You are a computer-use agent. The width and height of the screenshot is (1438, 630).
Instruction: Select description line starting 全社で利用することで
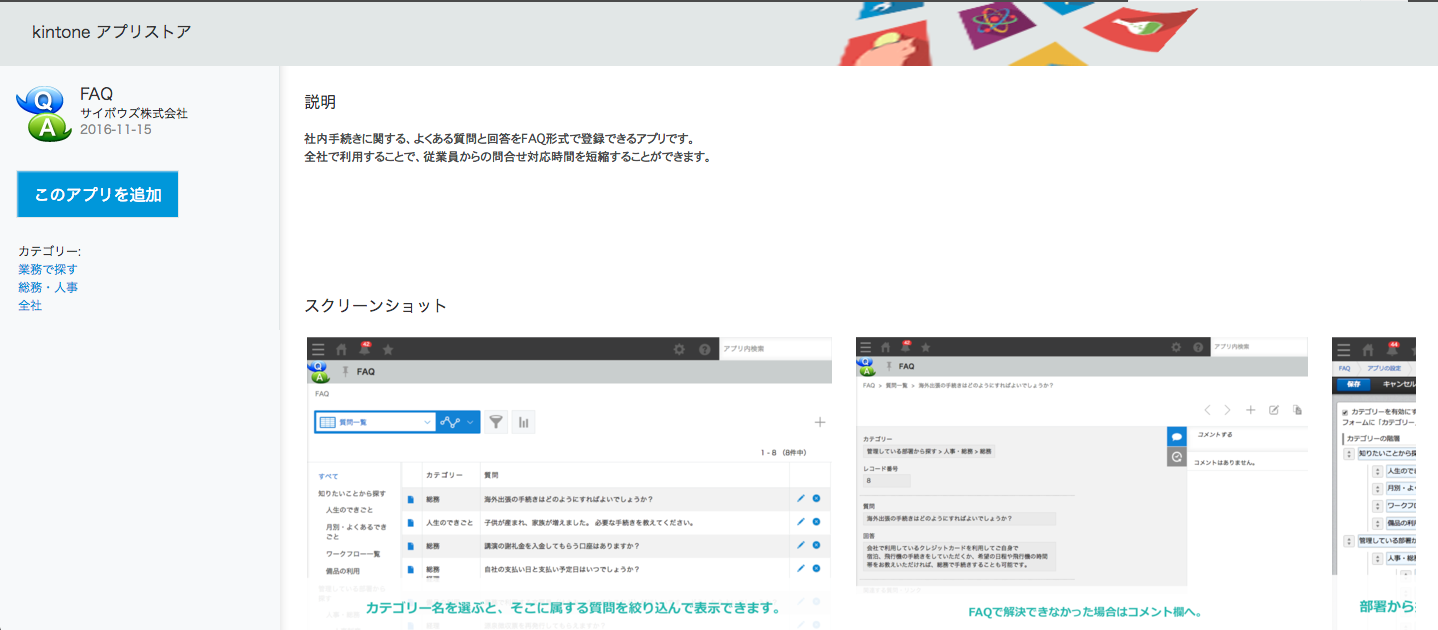[x=507, y=156]
